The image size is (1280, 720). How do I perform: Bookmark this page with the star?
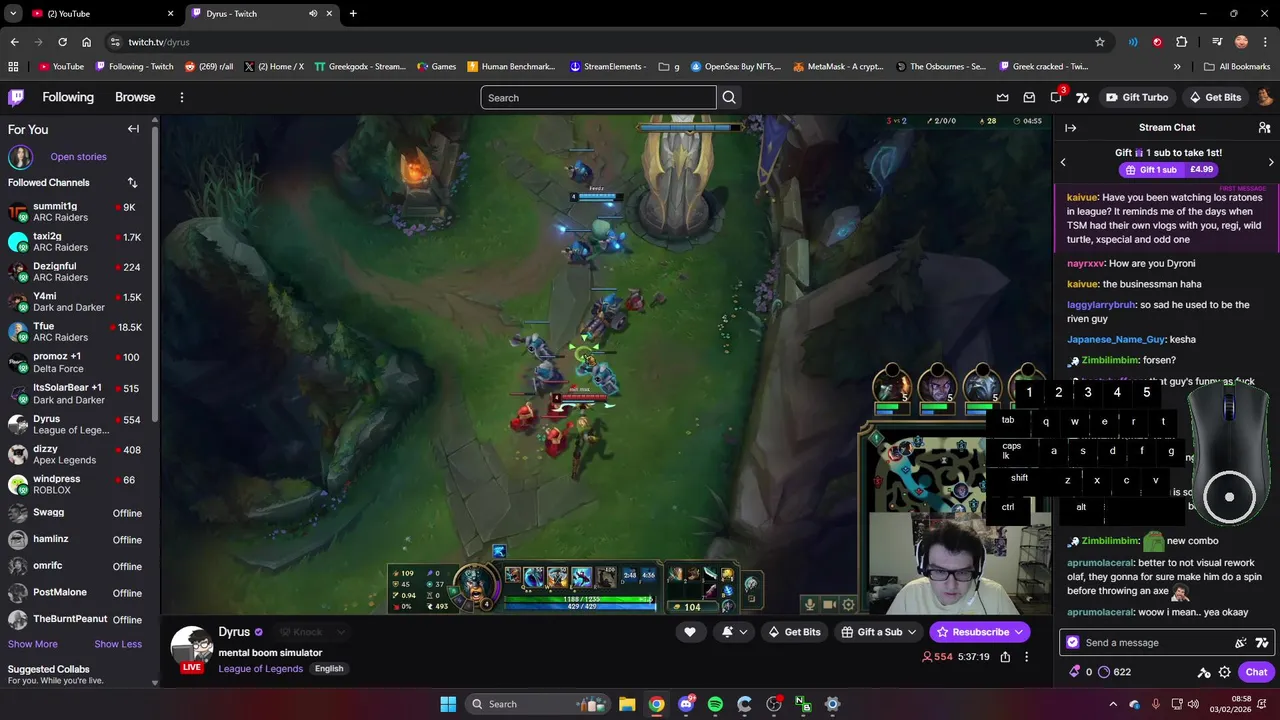point(1100,42)
